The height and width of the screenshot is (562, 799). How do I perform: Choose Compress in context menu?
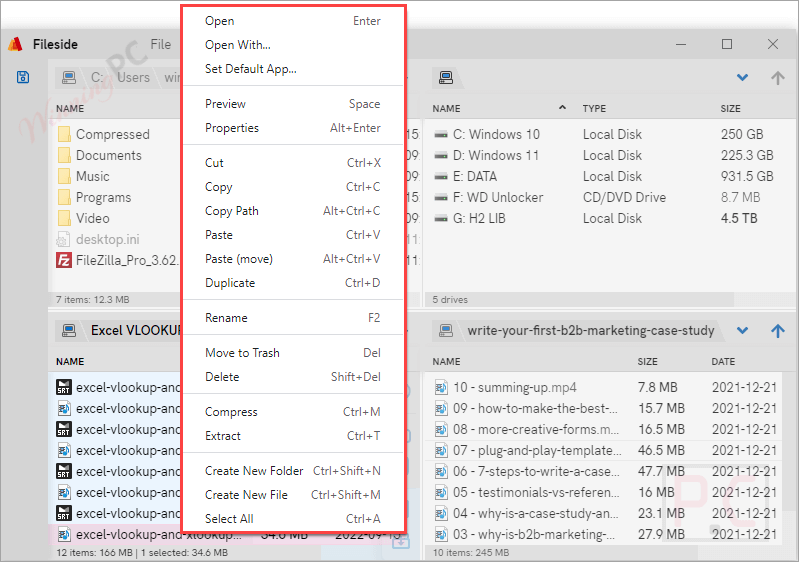tap(293, 412)
